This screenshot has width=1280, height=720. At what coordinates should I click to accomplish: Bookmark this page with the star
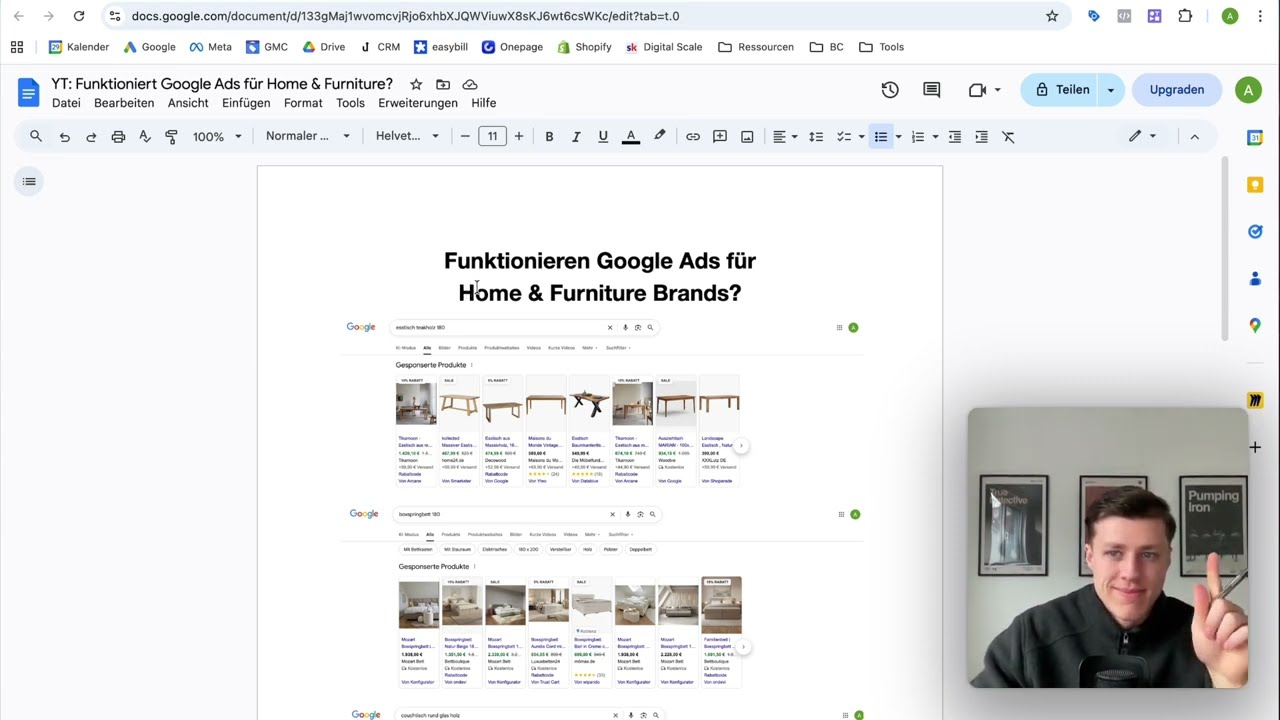coord(1052,16)
